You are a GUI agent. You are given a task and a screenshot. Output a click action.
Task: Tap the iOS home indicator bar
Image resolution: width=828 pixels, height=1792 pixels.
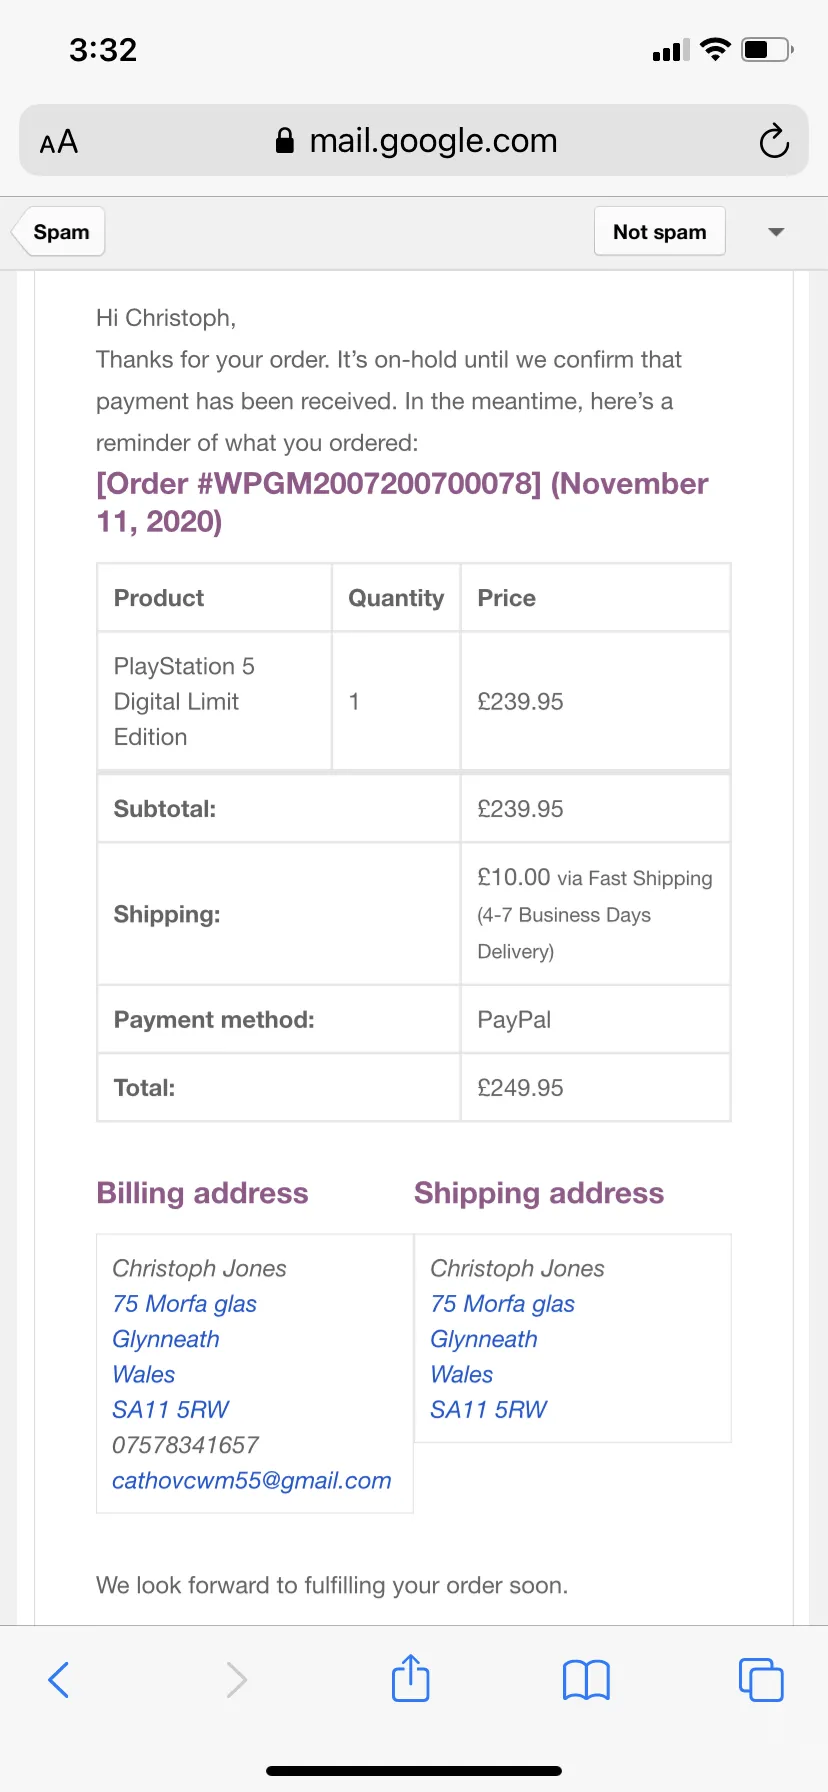[414, 1771]
